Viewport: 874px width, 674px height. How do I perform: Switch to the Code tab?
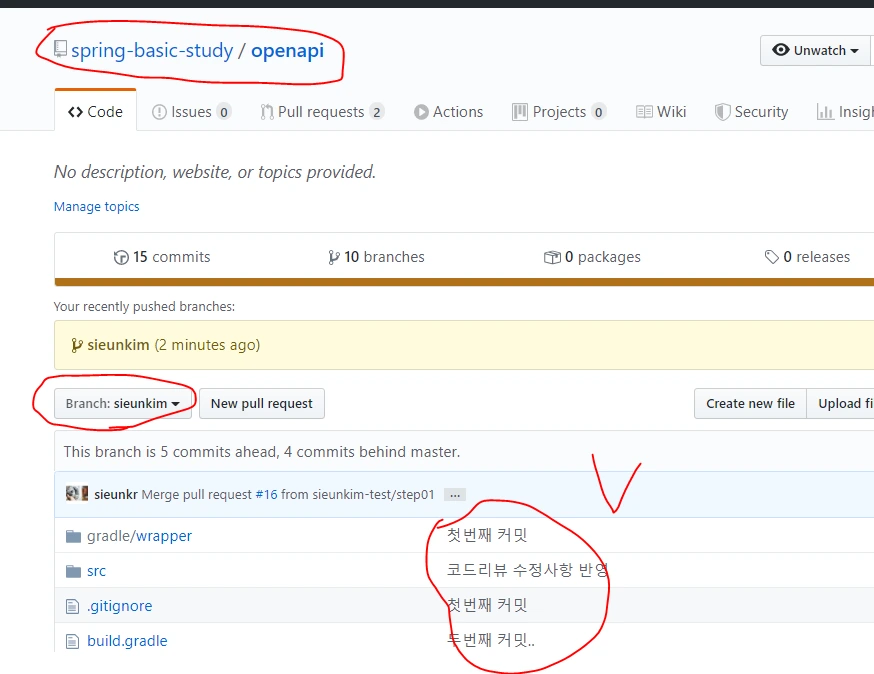95,111
